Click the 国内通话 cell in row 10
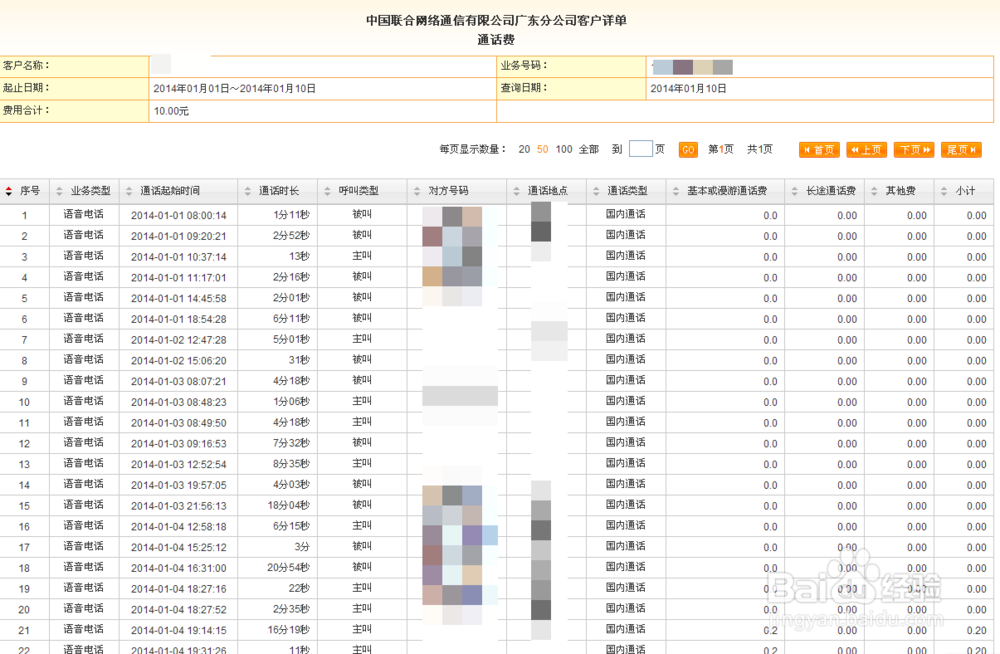 coord(626,401)
